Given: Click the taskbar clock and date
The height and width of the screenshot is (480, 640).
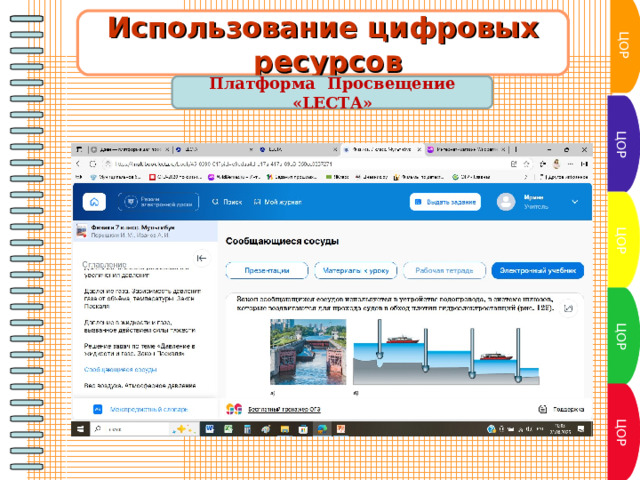Looking at the screenshot, I should (560, 429).
